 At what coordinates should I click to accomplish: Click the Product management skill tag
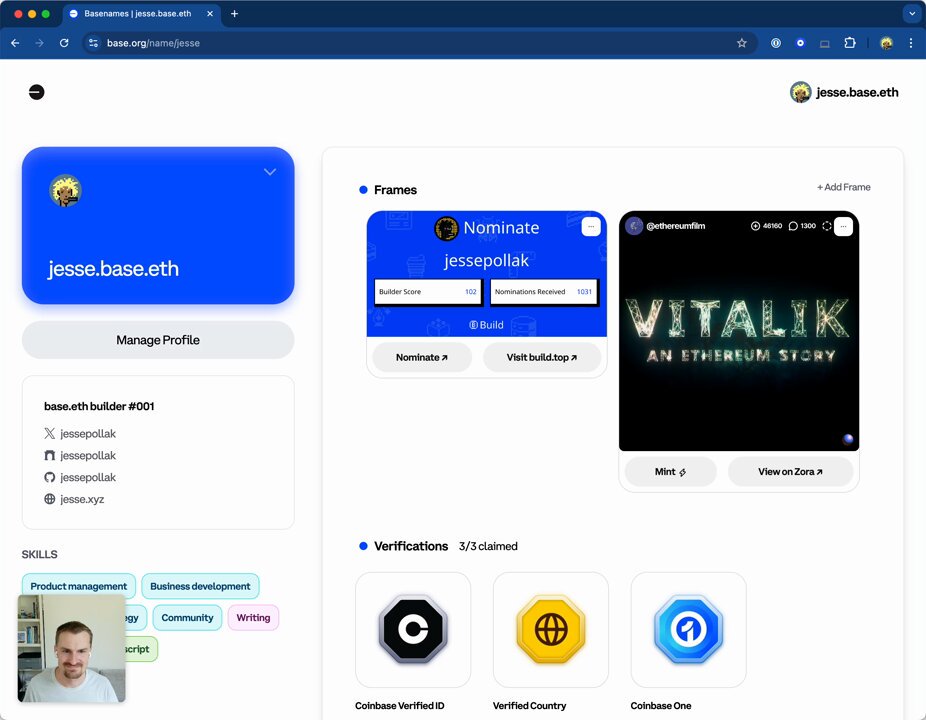click(x=79, y=586)
